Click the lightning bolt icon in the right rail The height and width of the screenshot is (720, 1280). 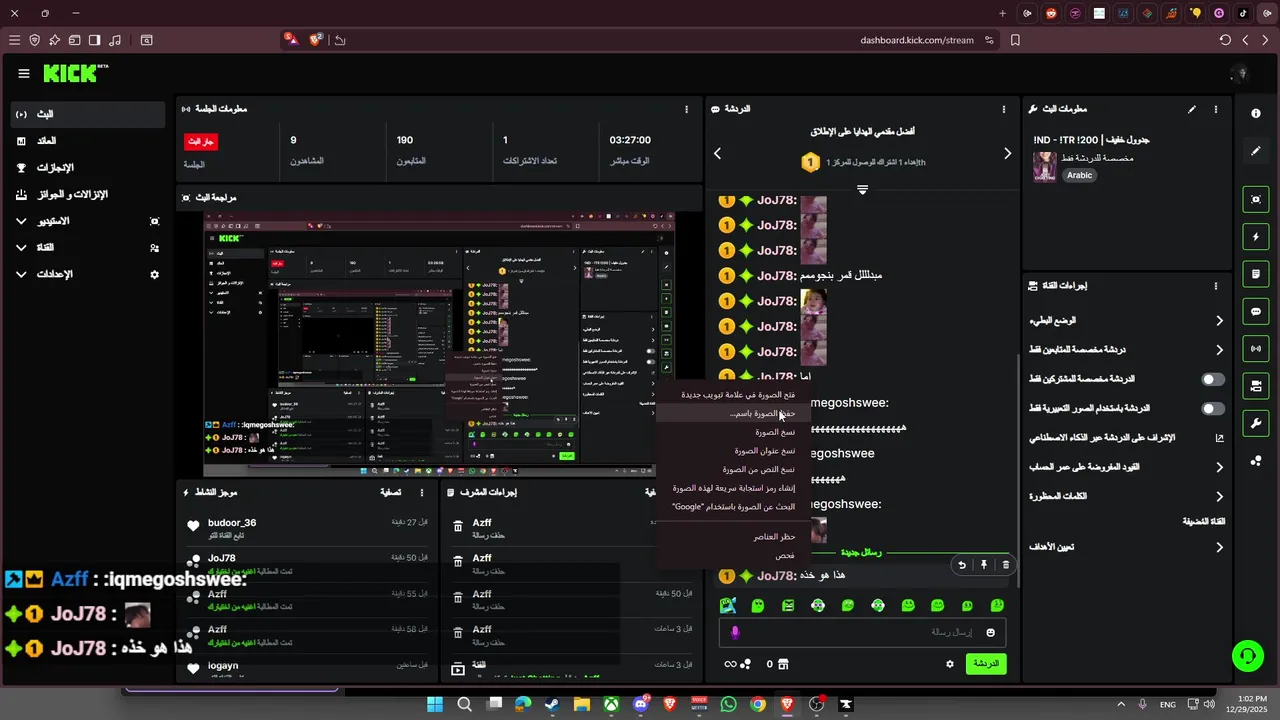point(1256,237)
